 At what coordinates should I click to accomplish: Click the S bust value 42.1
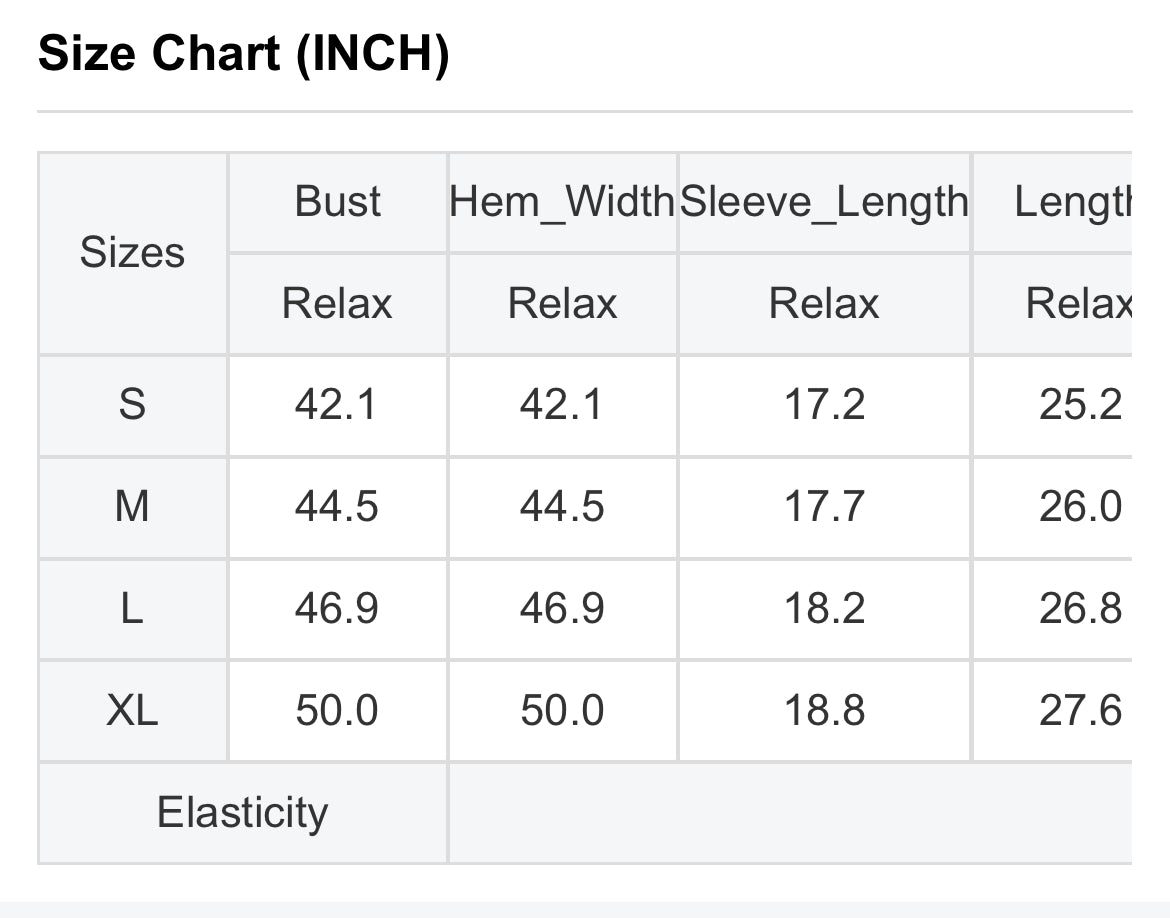click(337, 405)
